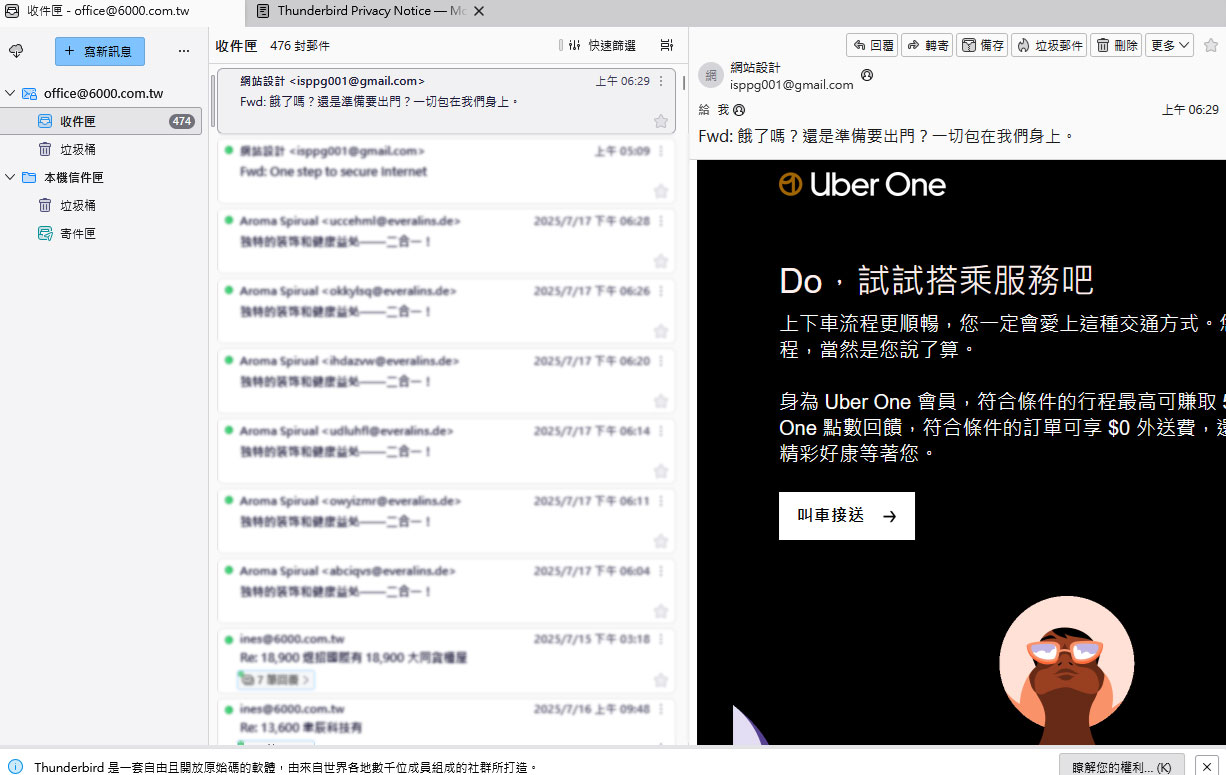The width and height of the screenshot is (1226, 775).
Task: Expand the 7 筆回覆 thread replies
Action: [x=277, y=680]
